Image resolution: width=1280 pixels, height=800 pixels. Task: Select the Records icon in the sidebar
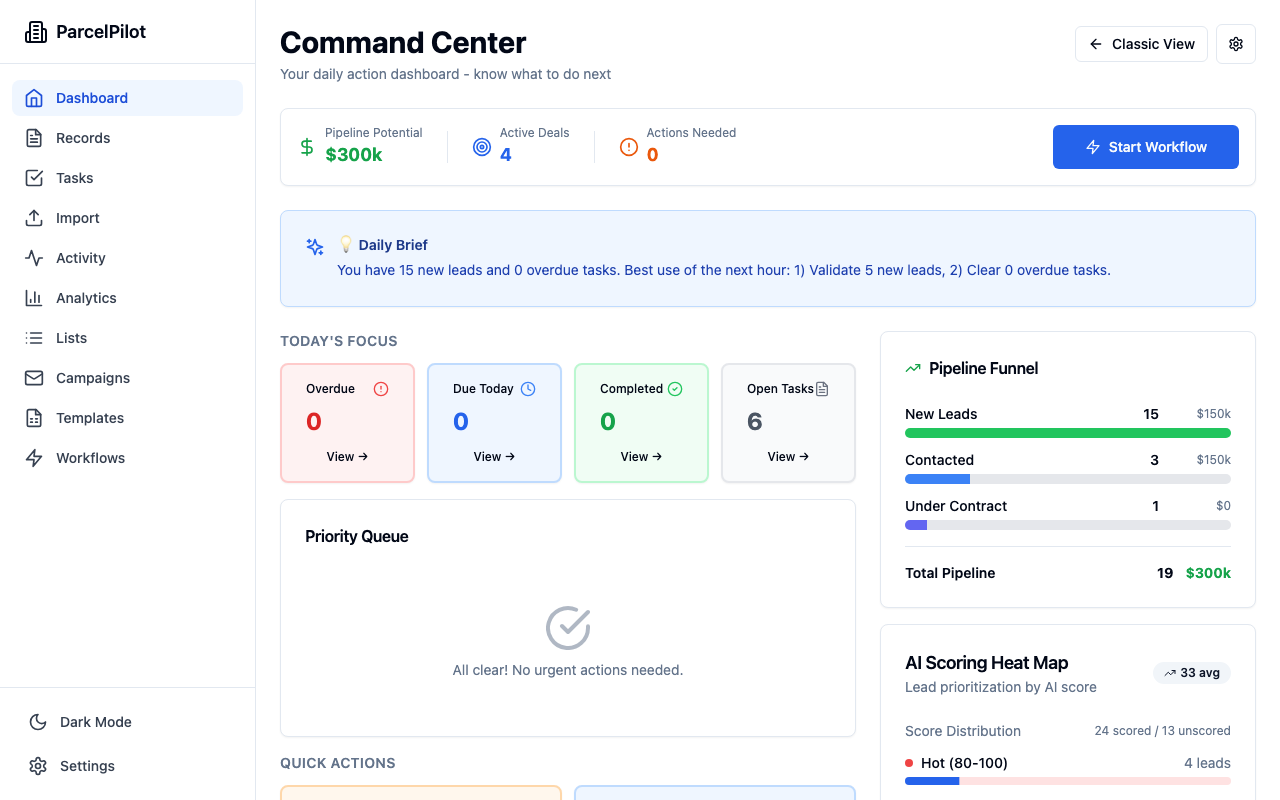point(36,138)
